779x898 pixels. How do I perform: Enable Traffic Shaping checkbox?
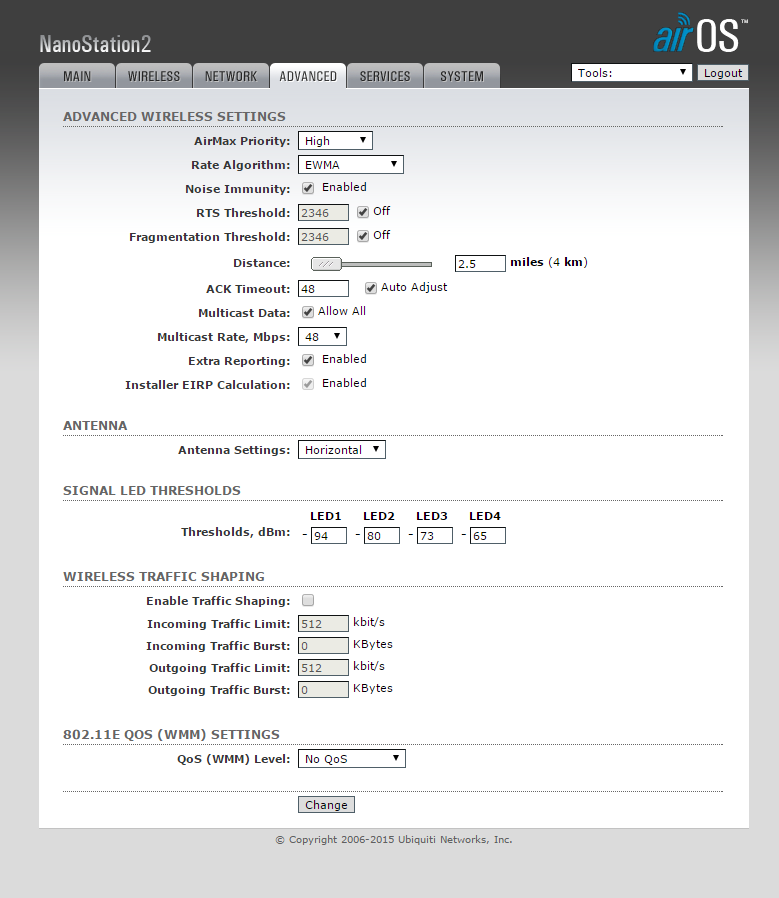(x=308, y=600)
